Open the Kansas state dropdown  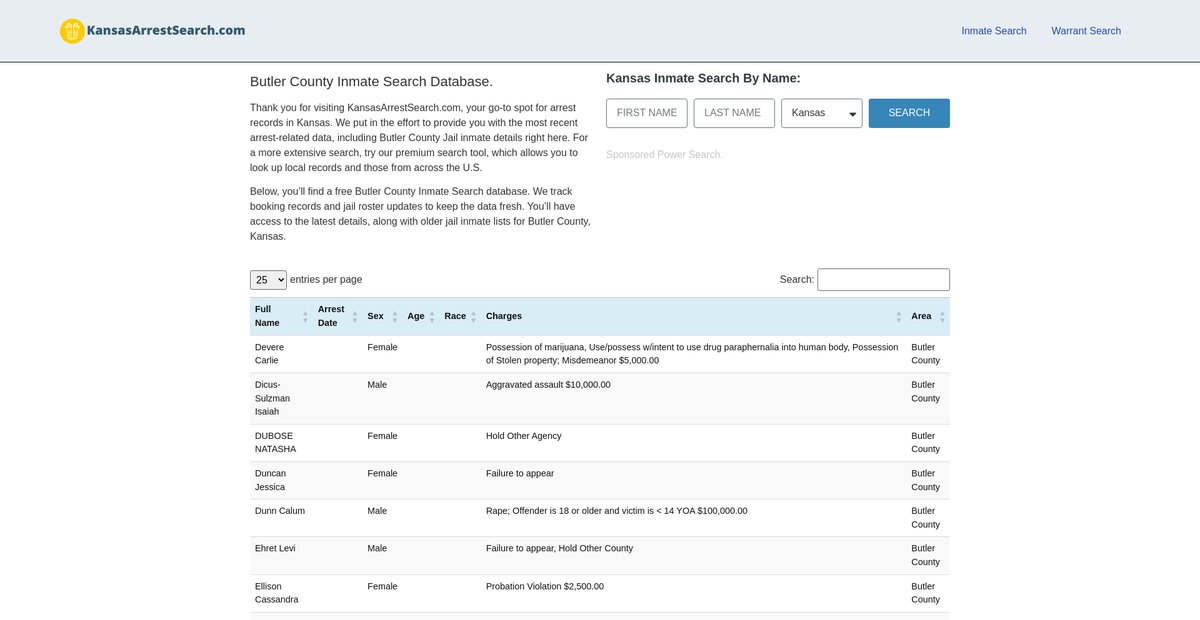[x=821, y=113]
